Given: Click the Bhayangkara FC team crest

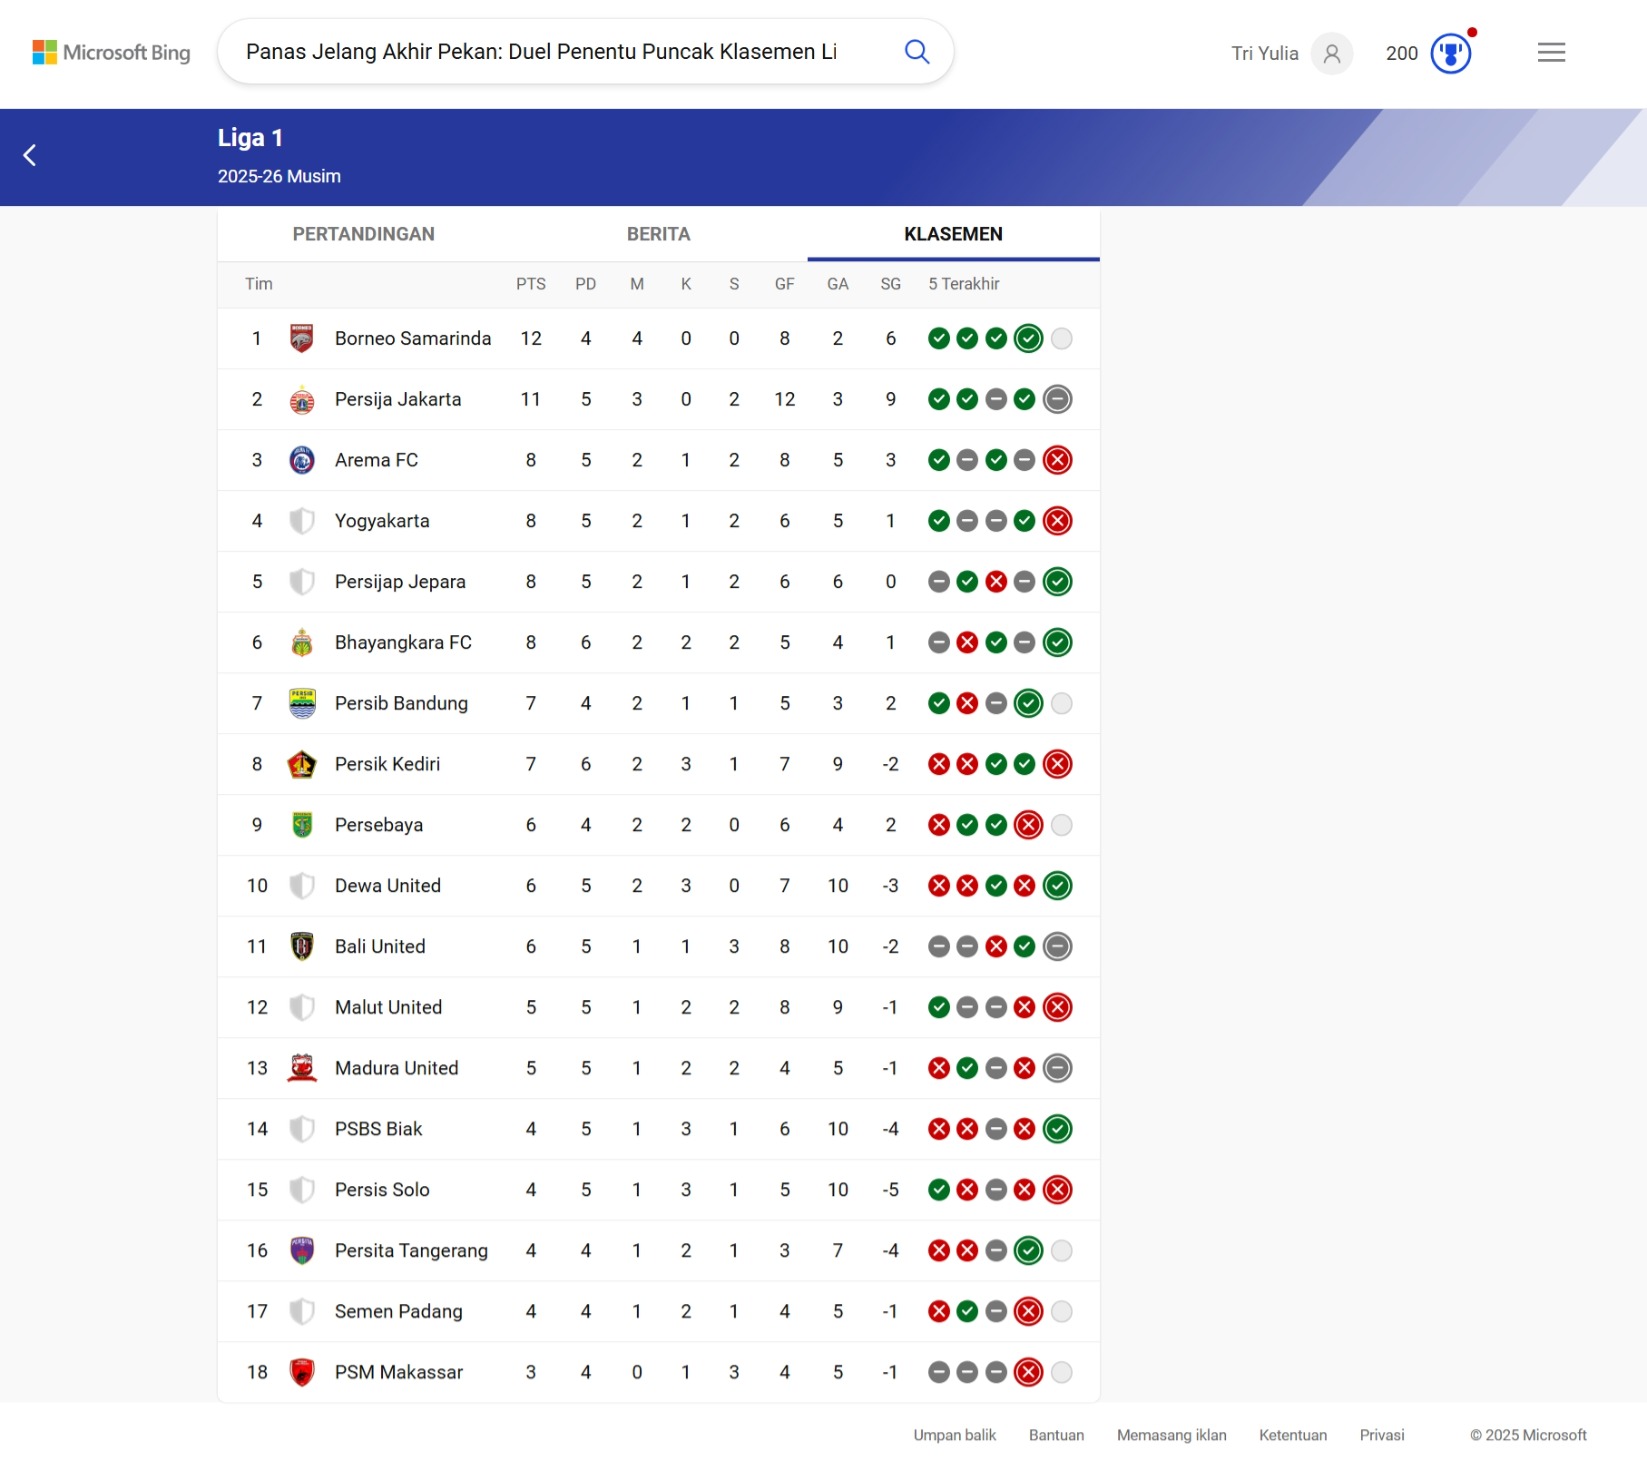Looking at the screenshot, I should tap(302, 643).
